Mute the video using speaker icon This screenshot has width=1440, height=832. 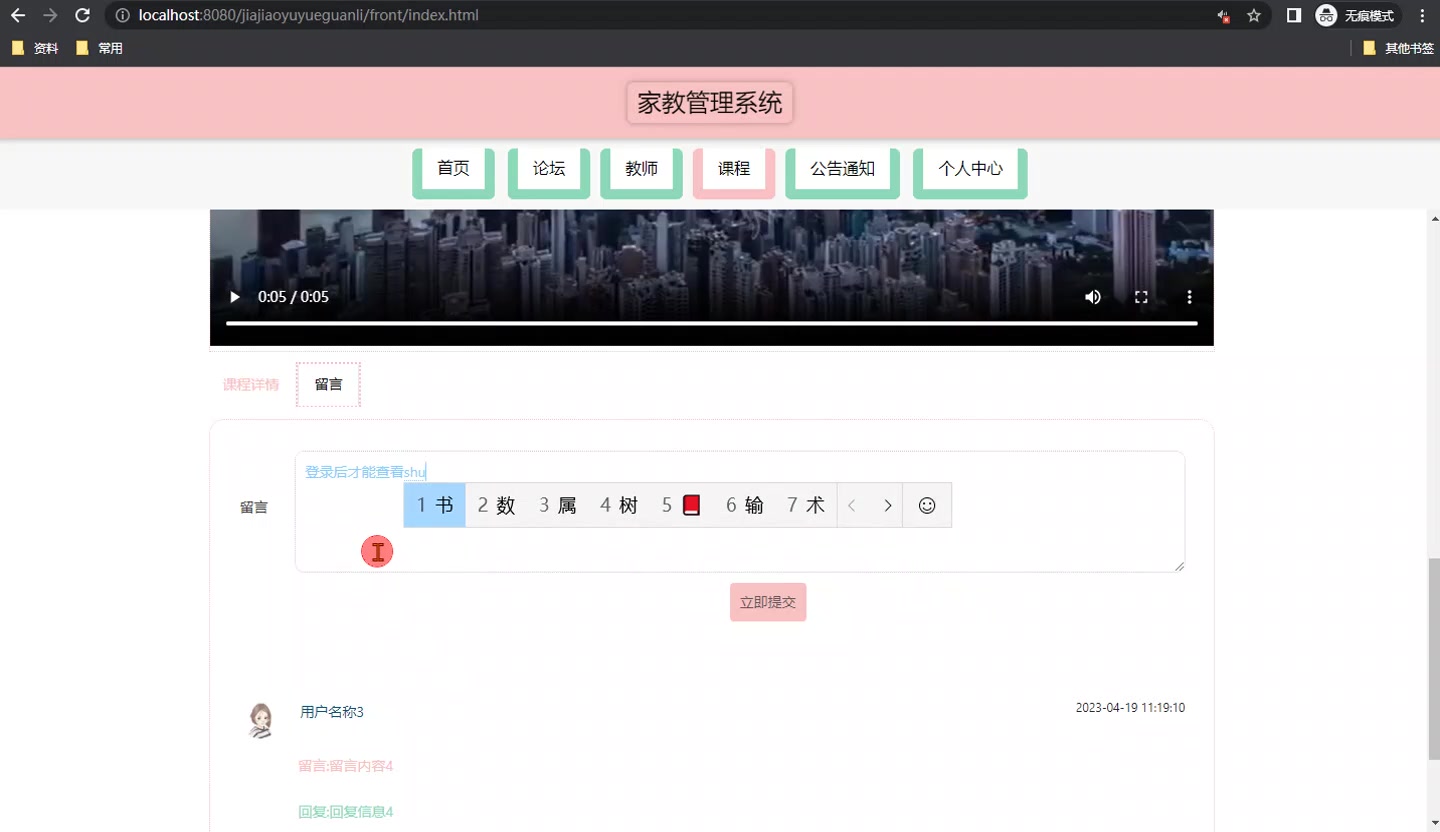pos(1093,297)
